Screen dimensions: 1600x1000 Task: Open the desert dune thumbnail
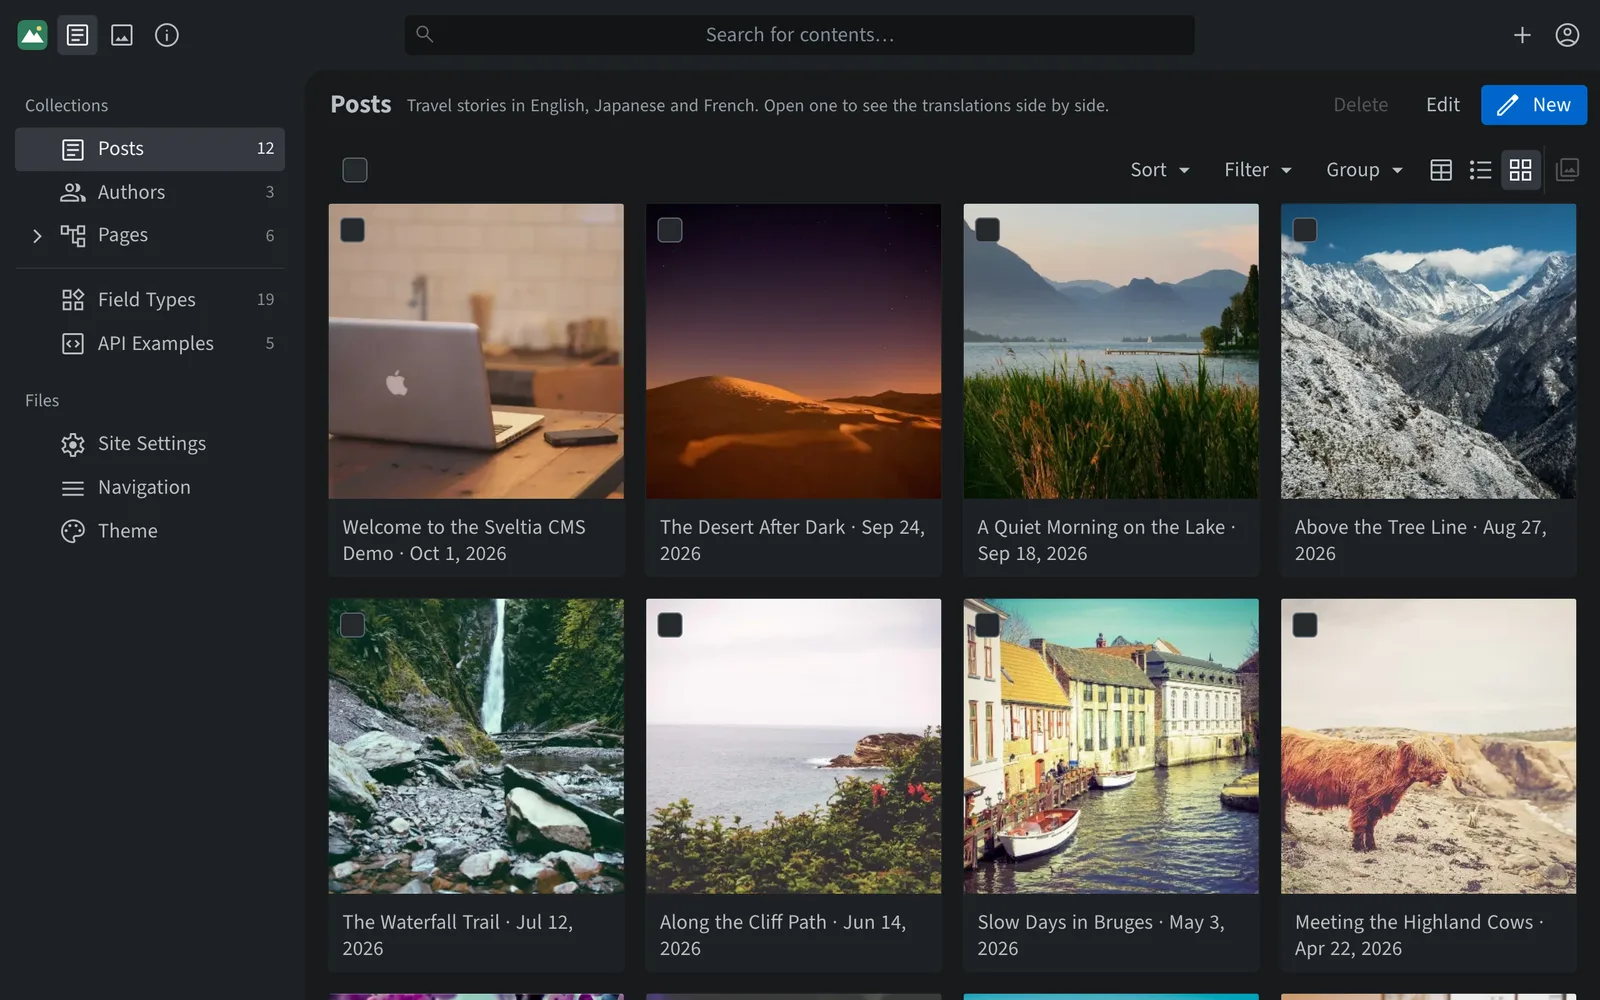tap(794, 351)
